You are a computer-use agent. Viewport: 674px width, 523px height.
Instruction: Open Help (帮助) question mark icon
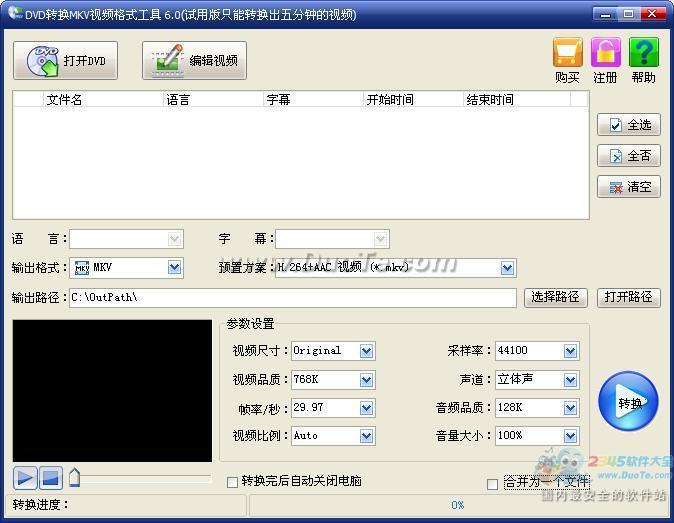tap(643, 54)
